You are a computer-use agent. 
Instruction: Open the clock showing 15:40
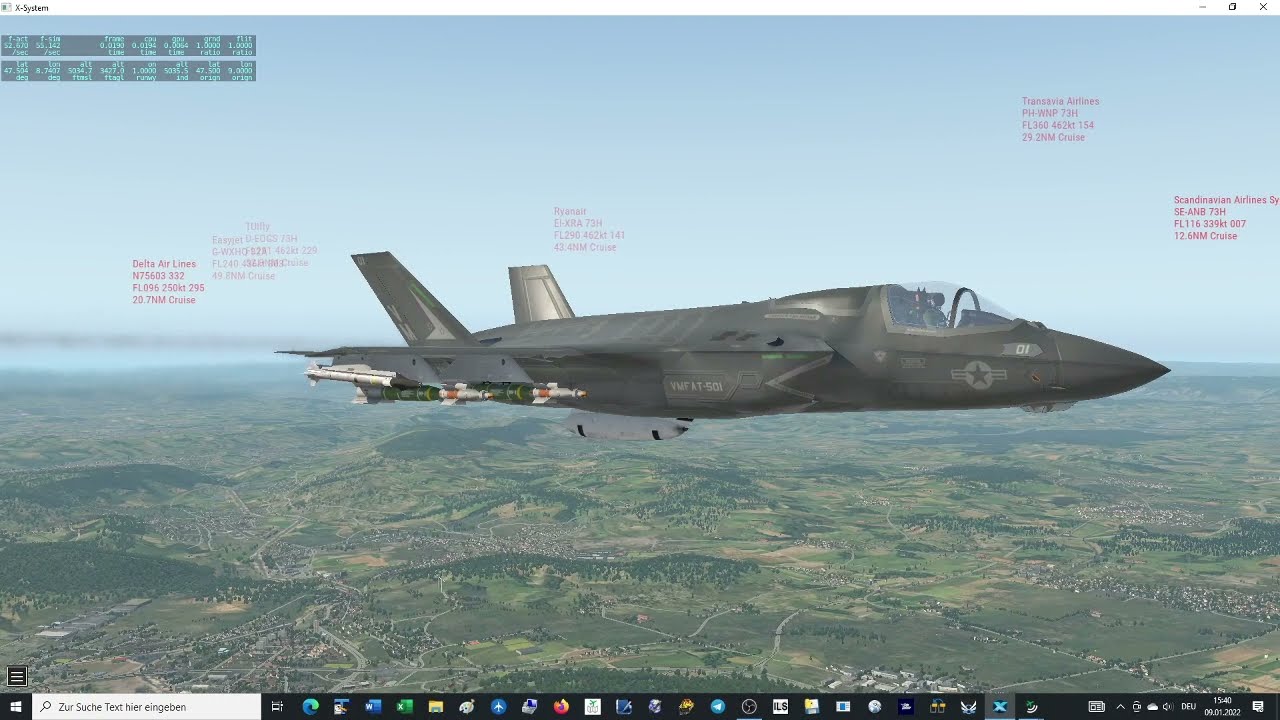point(1222,706)
